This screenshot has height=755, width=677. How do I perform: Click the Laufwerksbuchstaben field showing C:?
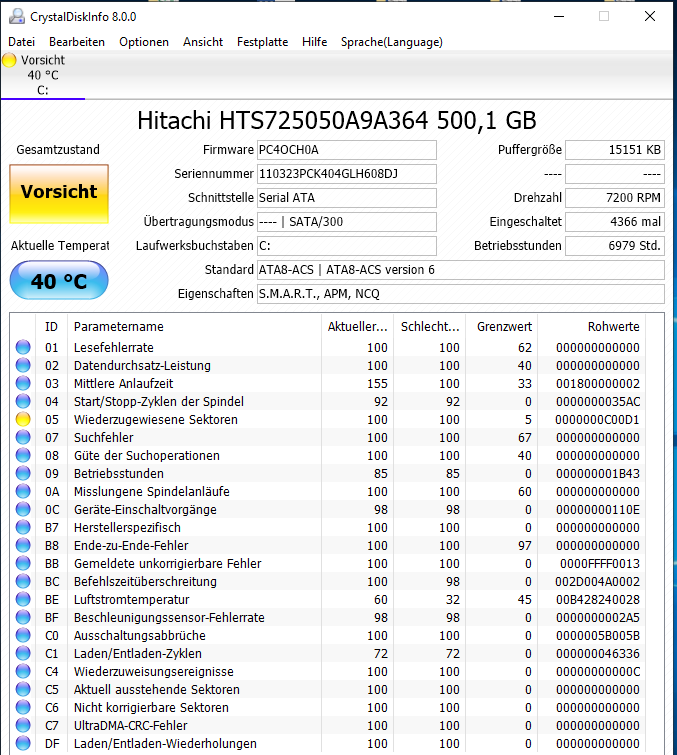(347, 246)
